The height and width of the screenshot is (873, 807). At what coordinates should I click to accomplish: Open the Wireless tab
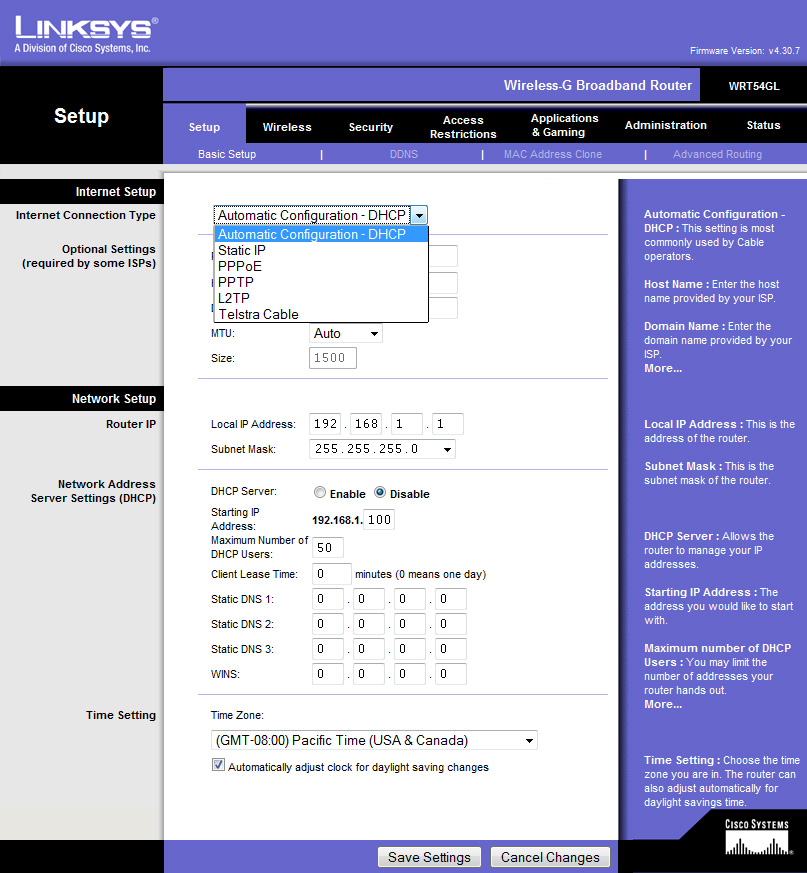tap(287, 127)
